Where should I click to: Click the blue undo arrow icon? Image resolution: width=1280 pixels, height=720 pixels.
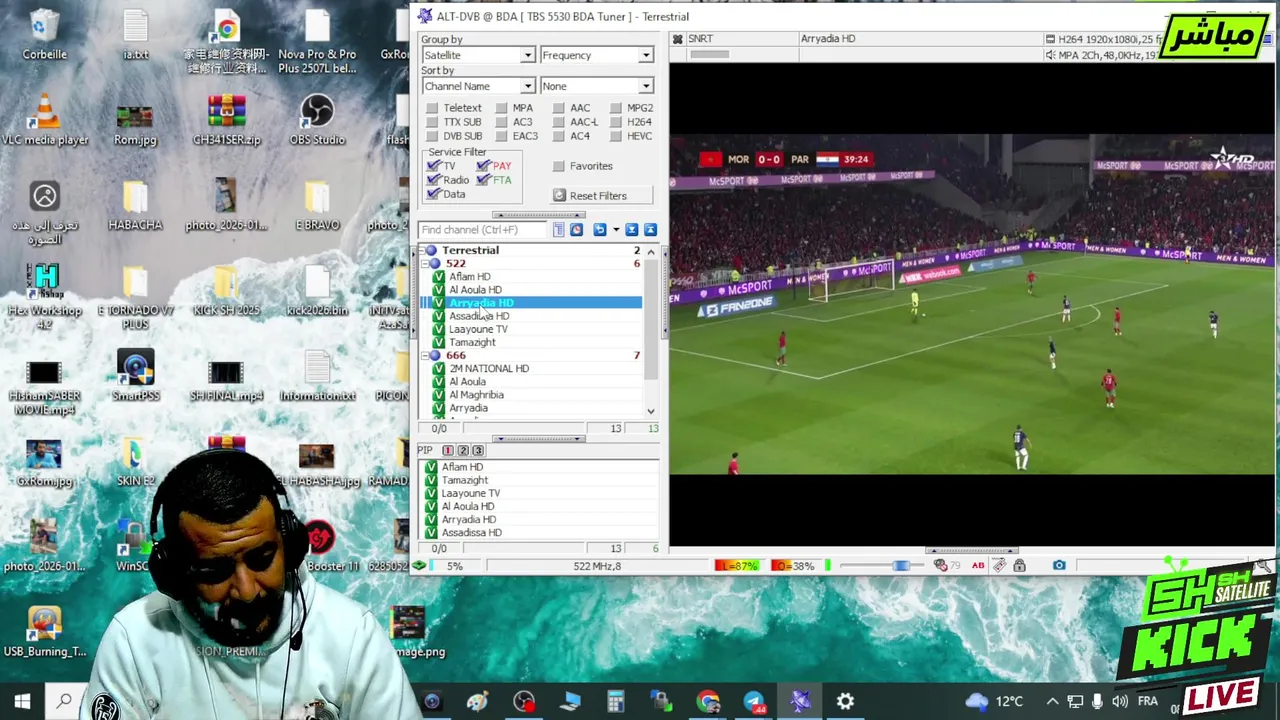[599, 230]
